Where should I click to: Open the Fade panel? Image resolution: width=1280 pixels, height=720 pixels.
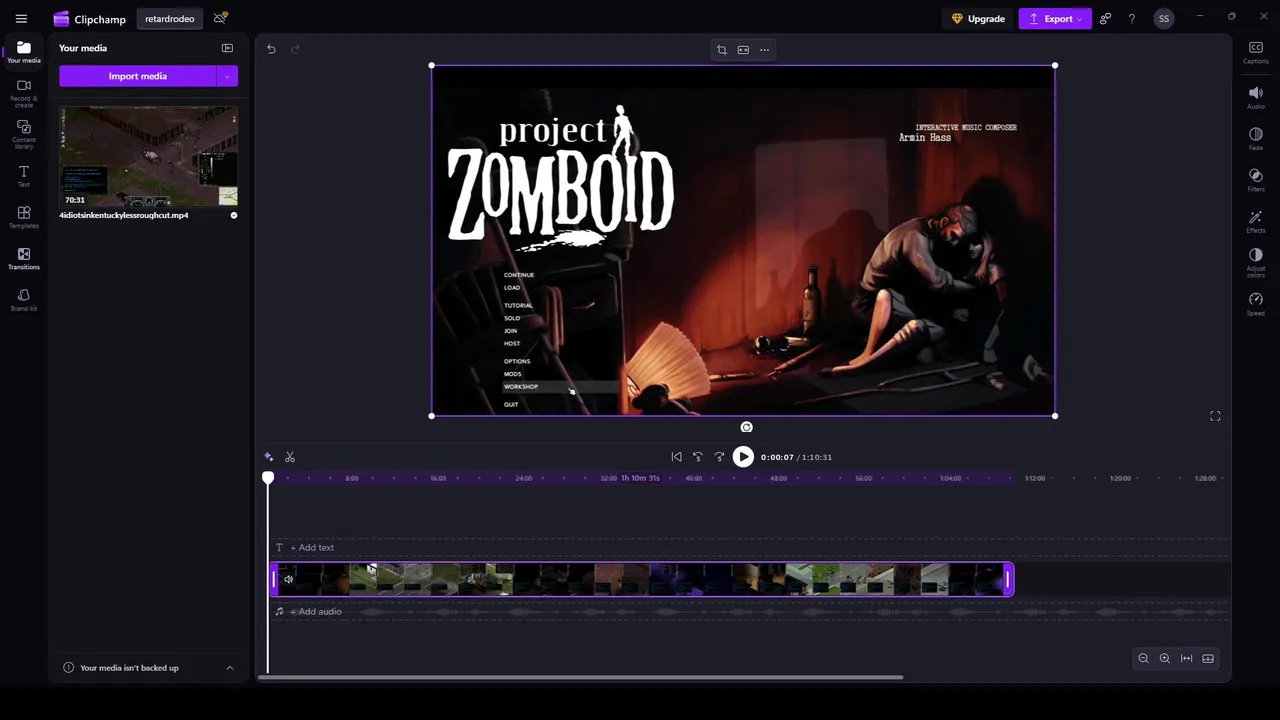1256,138
